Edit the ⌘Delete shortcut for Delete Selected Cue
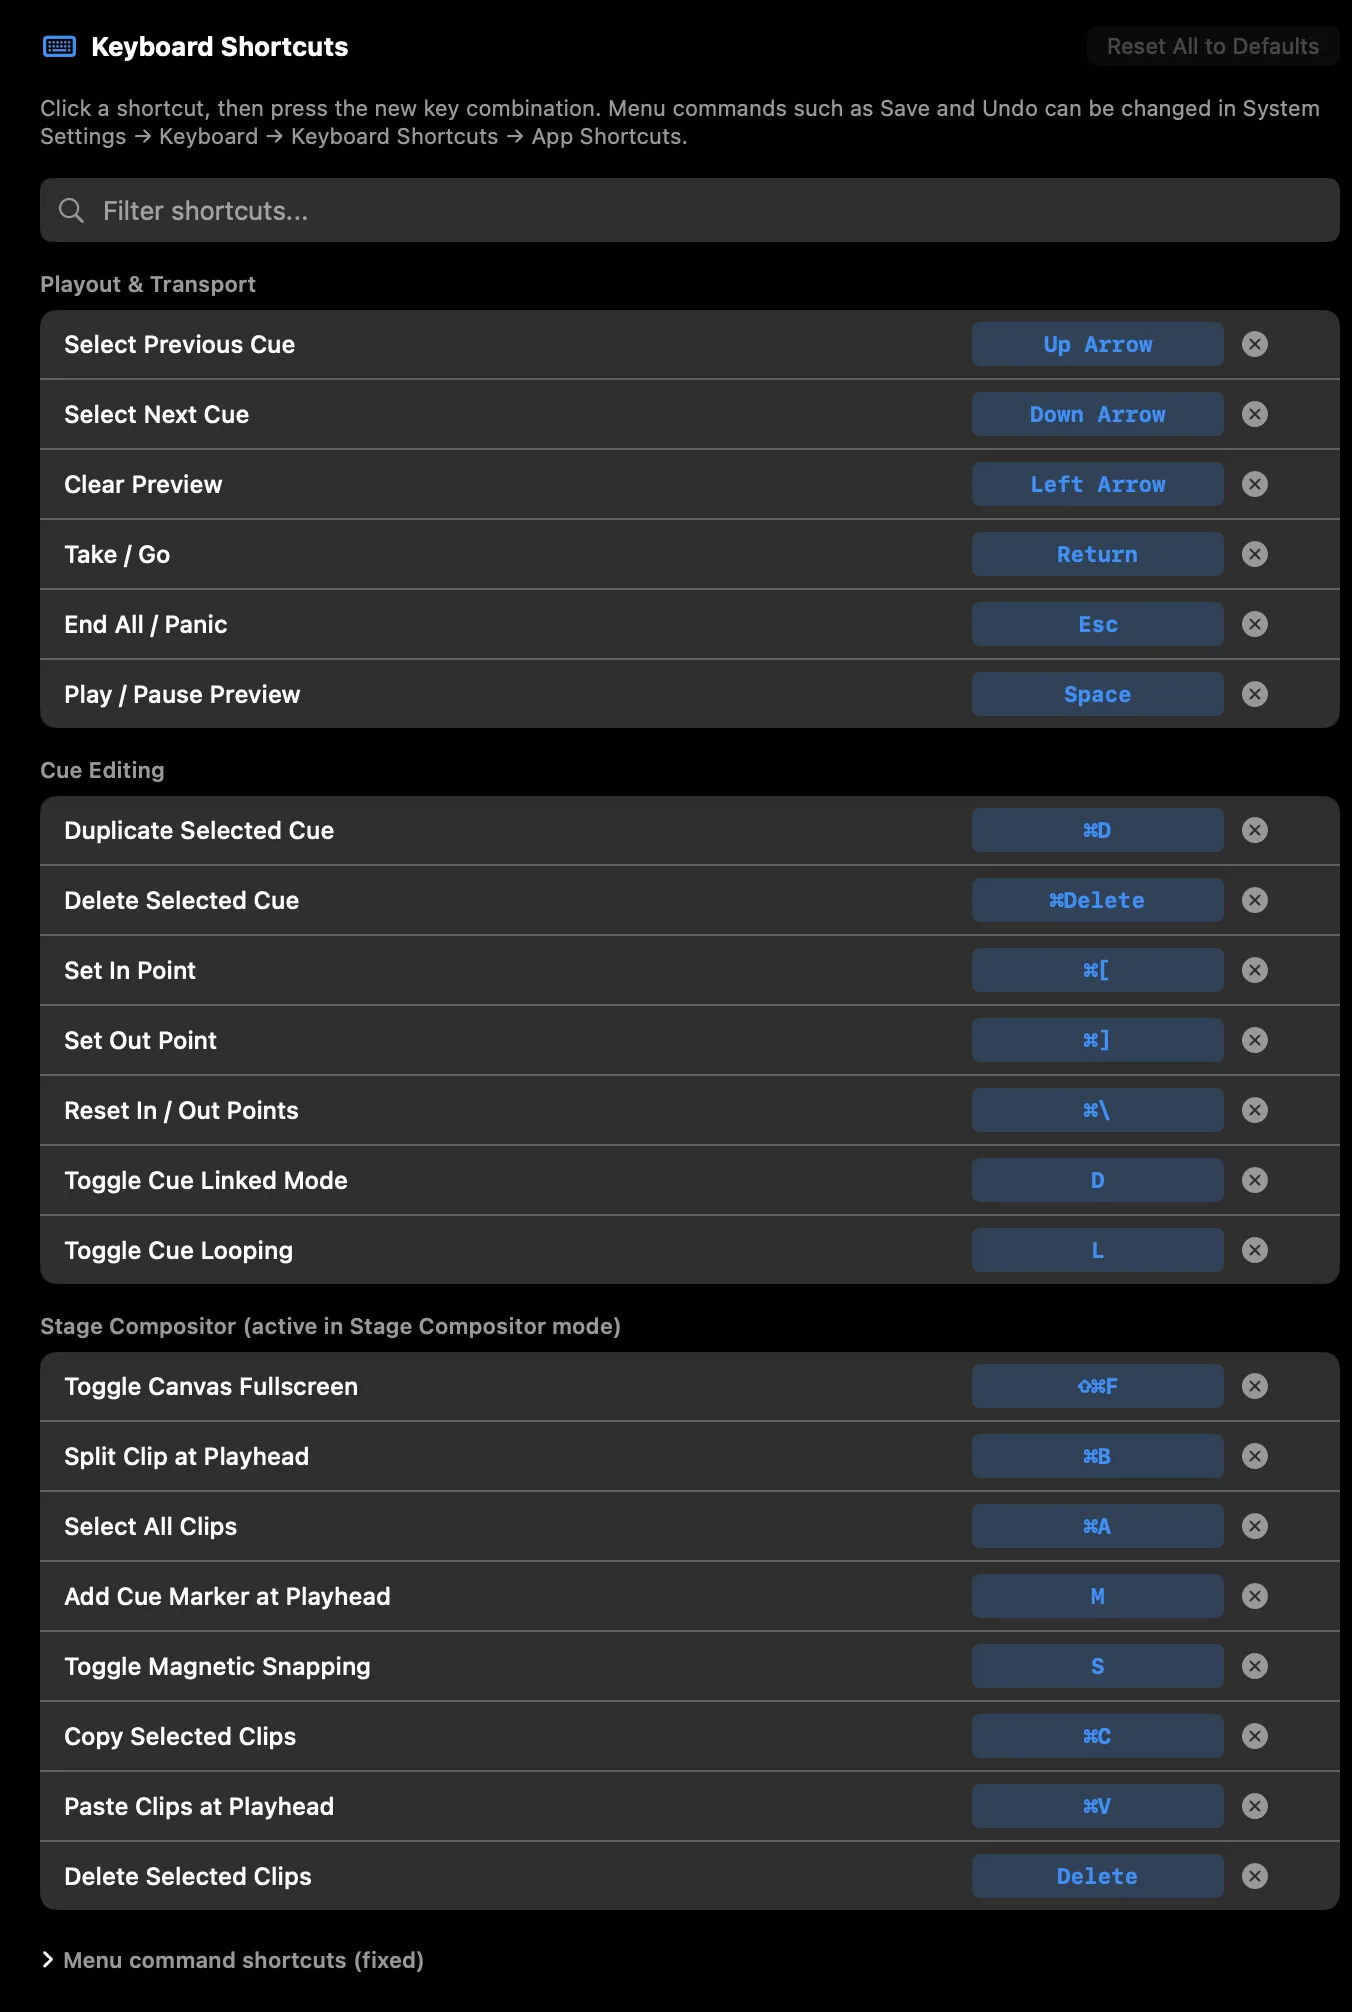Image resolution: width=1352 pixels, height=2012 pixels. [1097, 900]
